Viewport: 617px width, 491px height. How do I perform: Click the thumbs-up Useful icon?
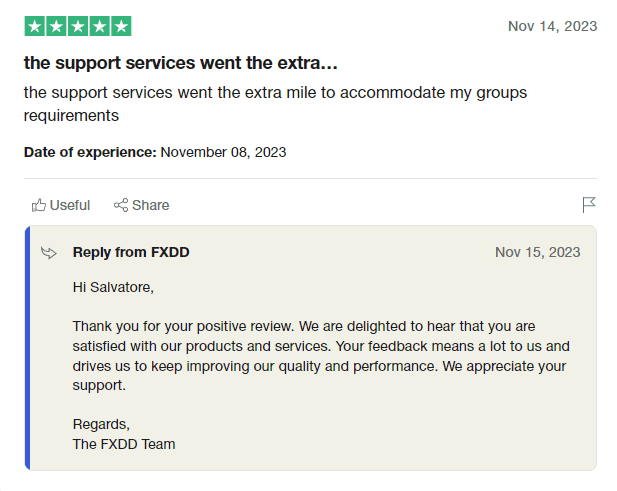[x=39, y=205]
